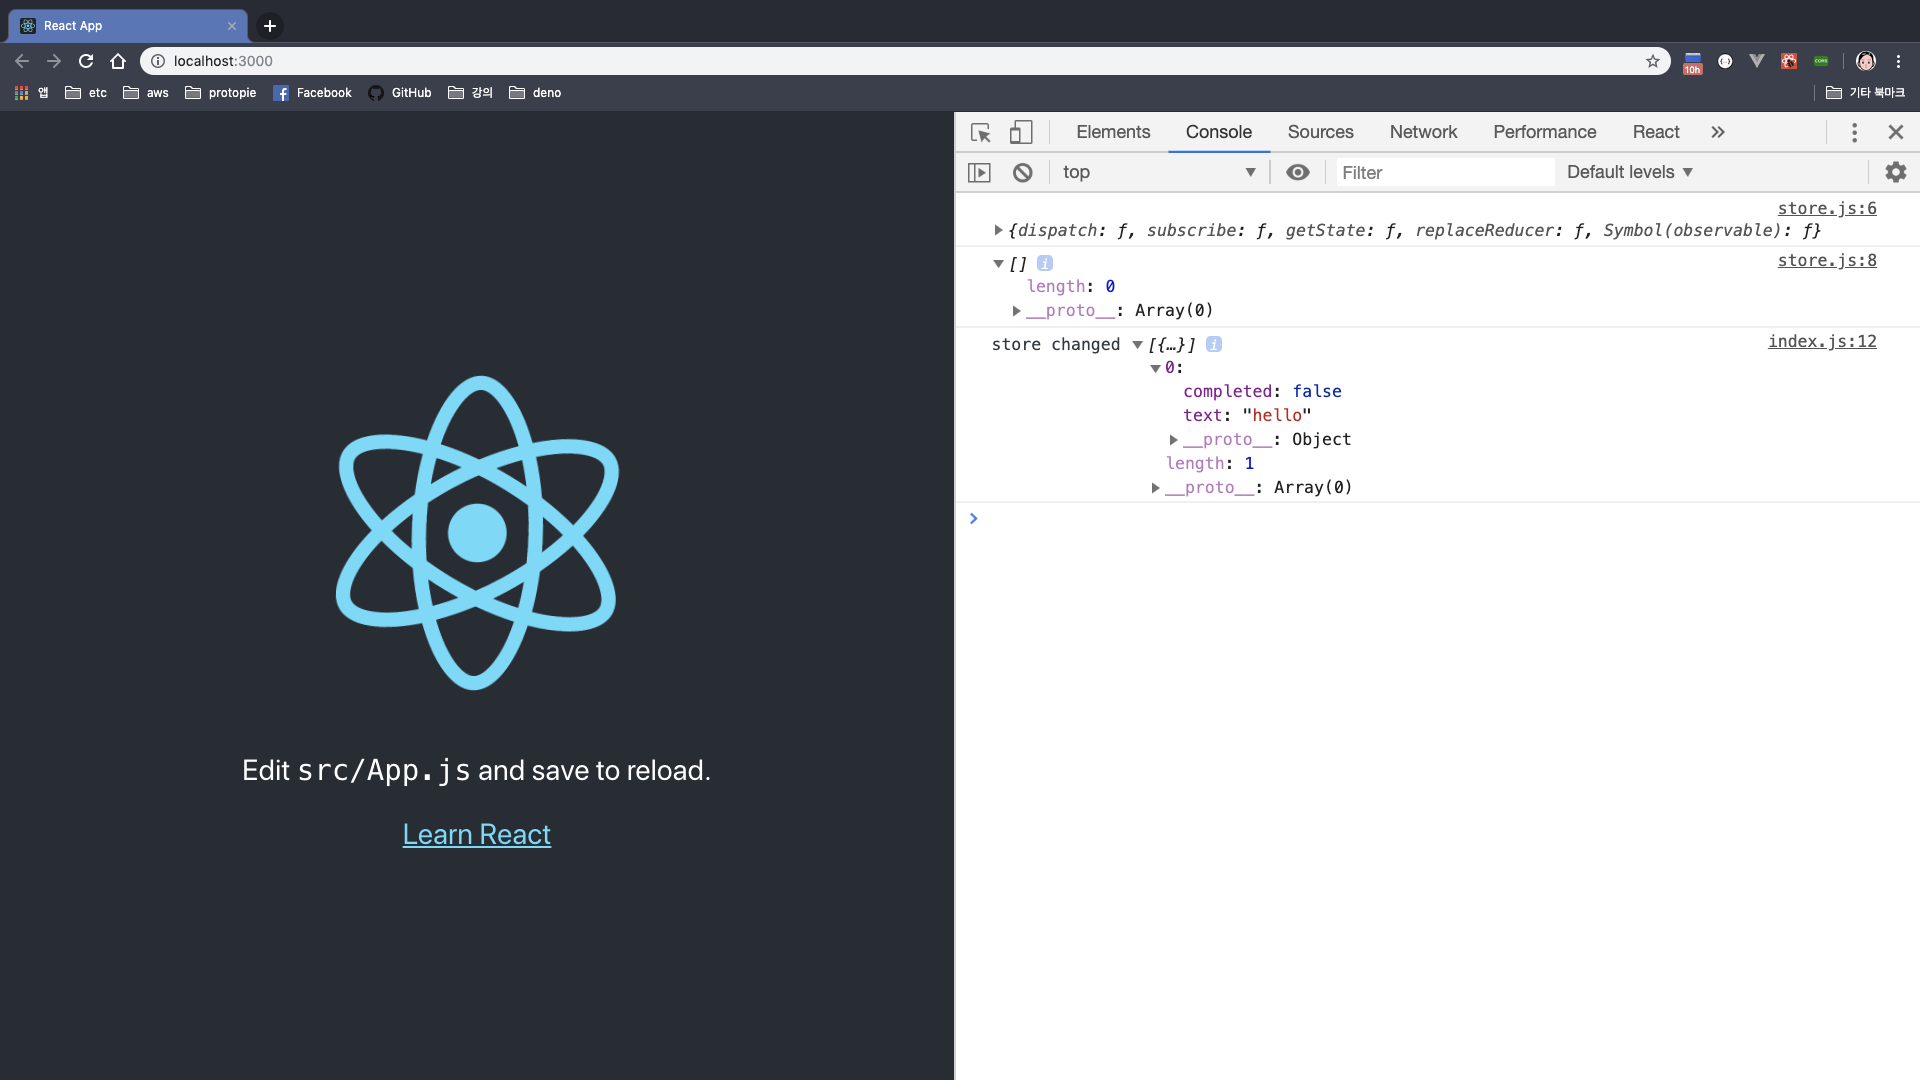The height and width of the screenshot is (1080, 1920).
Task: Show the console sidebar panel icon
Action: (x=979, y=172)
